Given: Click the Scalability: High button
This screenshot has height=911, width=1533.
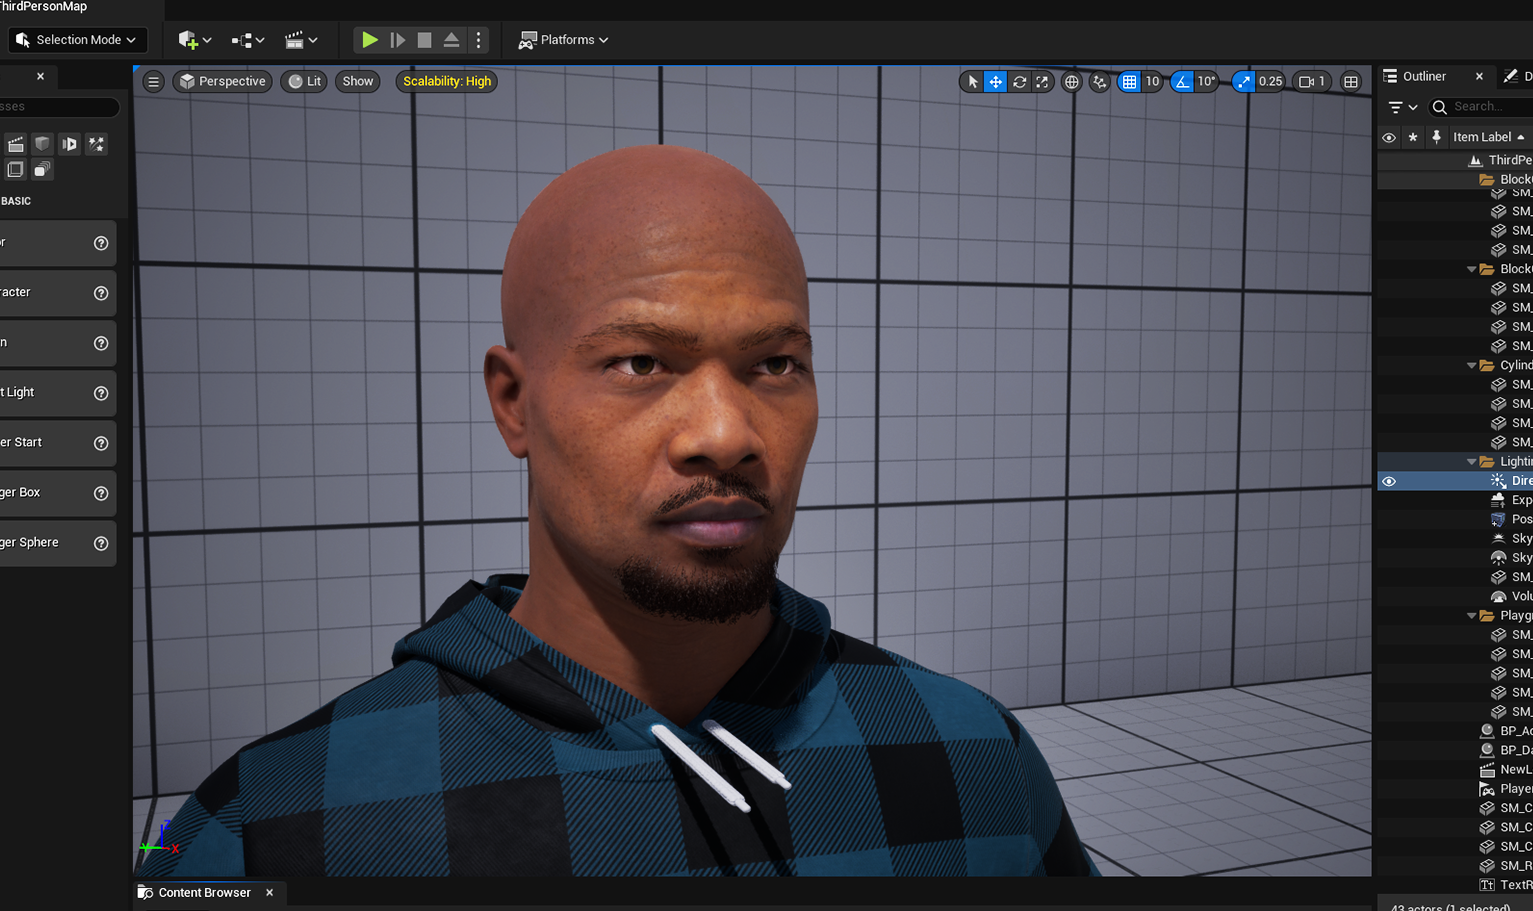Looking at the screenshot, I should click(x=446, y=81).
